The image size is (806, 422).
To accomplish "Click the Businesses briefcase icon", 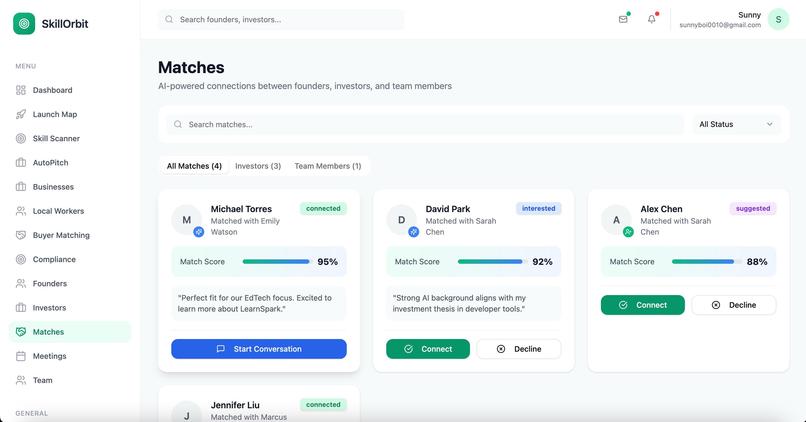I will click(x=21, y=187).
